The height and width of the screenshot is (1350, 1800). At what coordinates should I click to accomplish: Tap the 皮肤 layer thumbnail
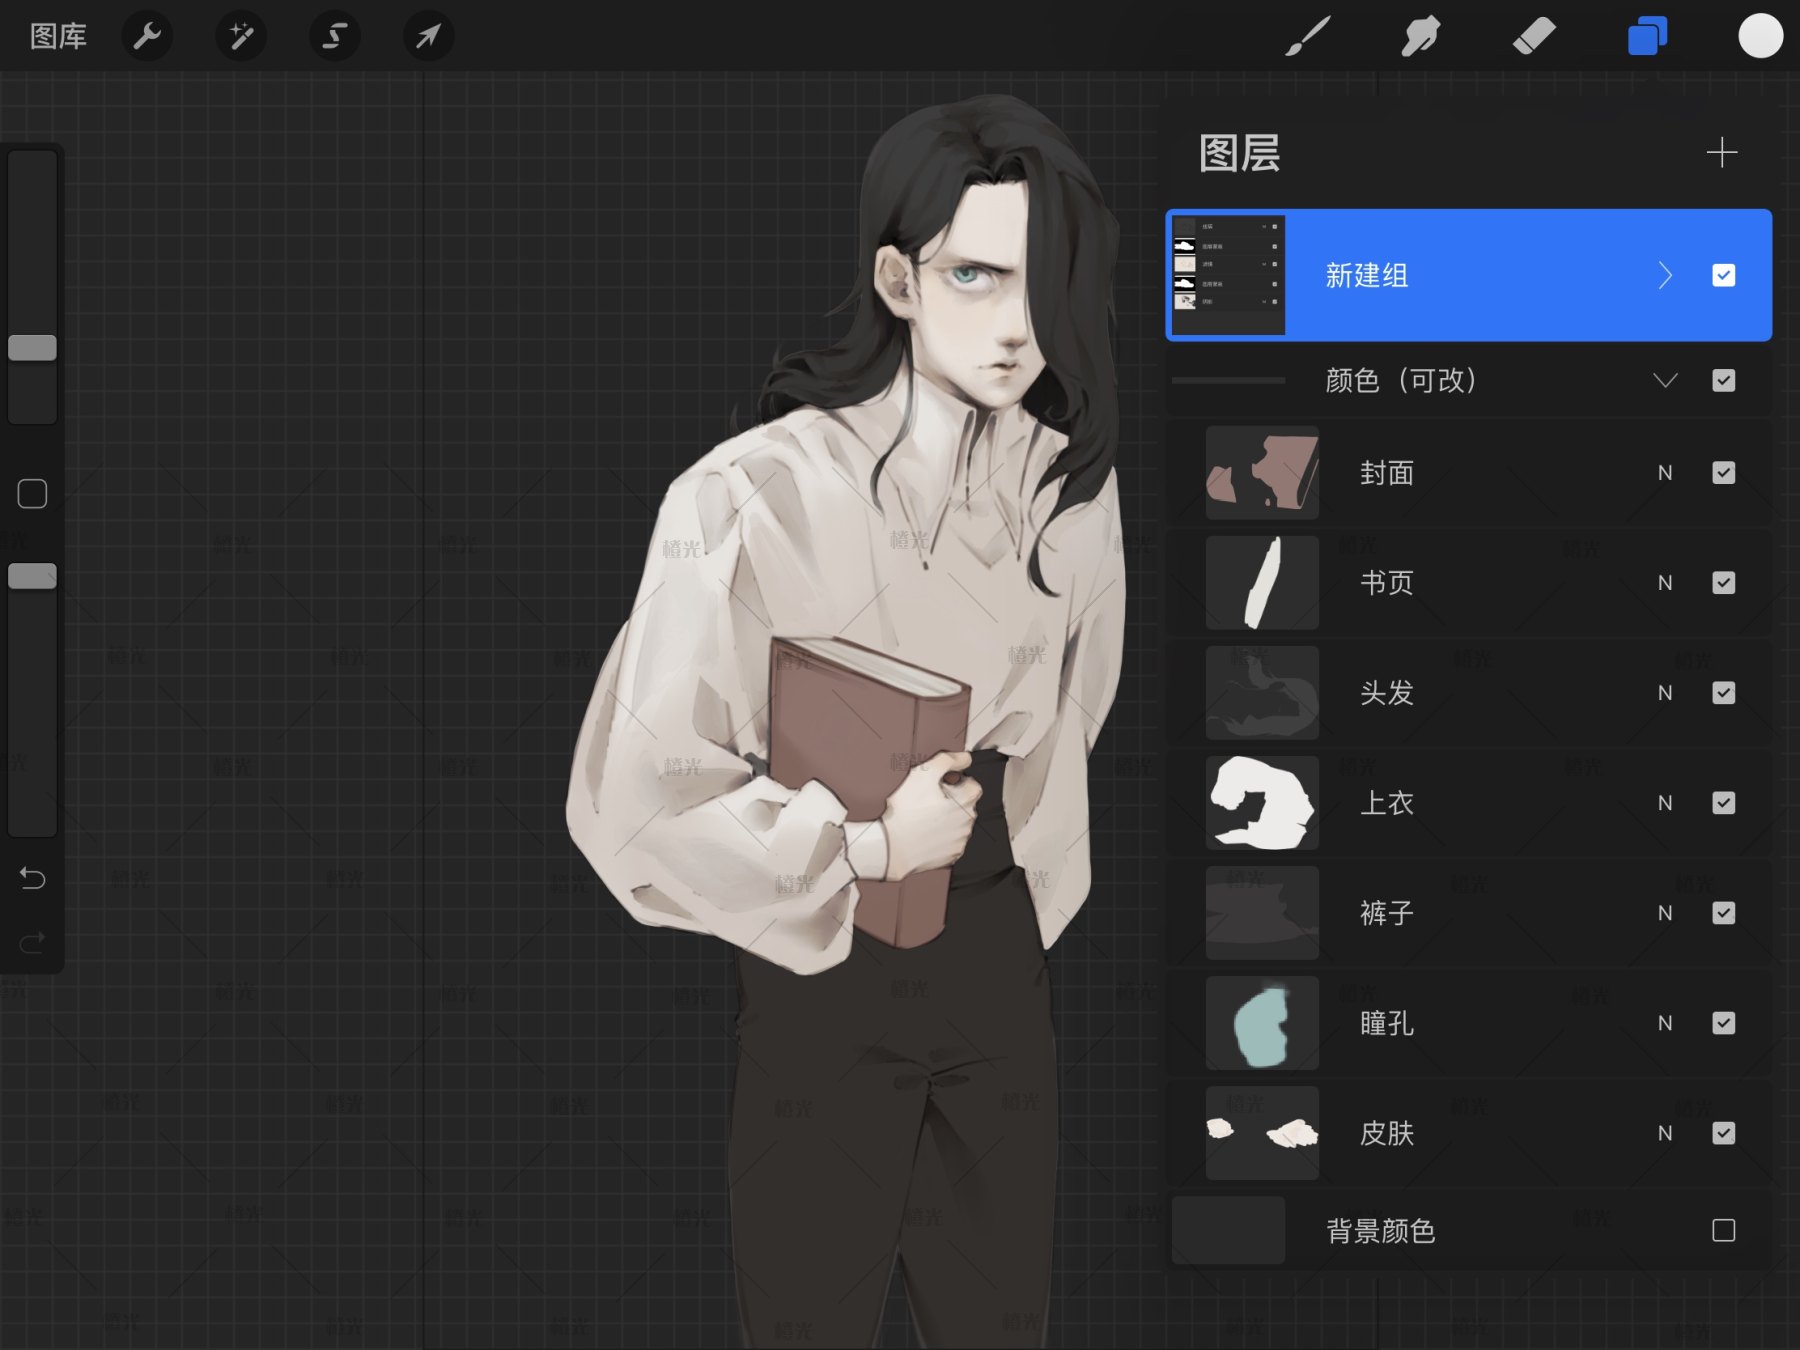coord(1262,1133)
